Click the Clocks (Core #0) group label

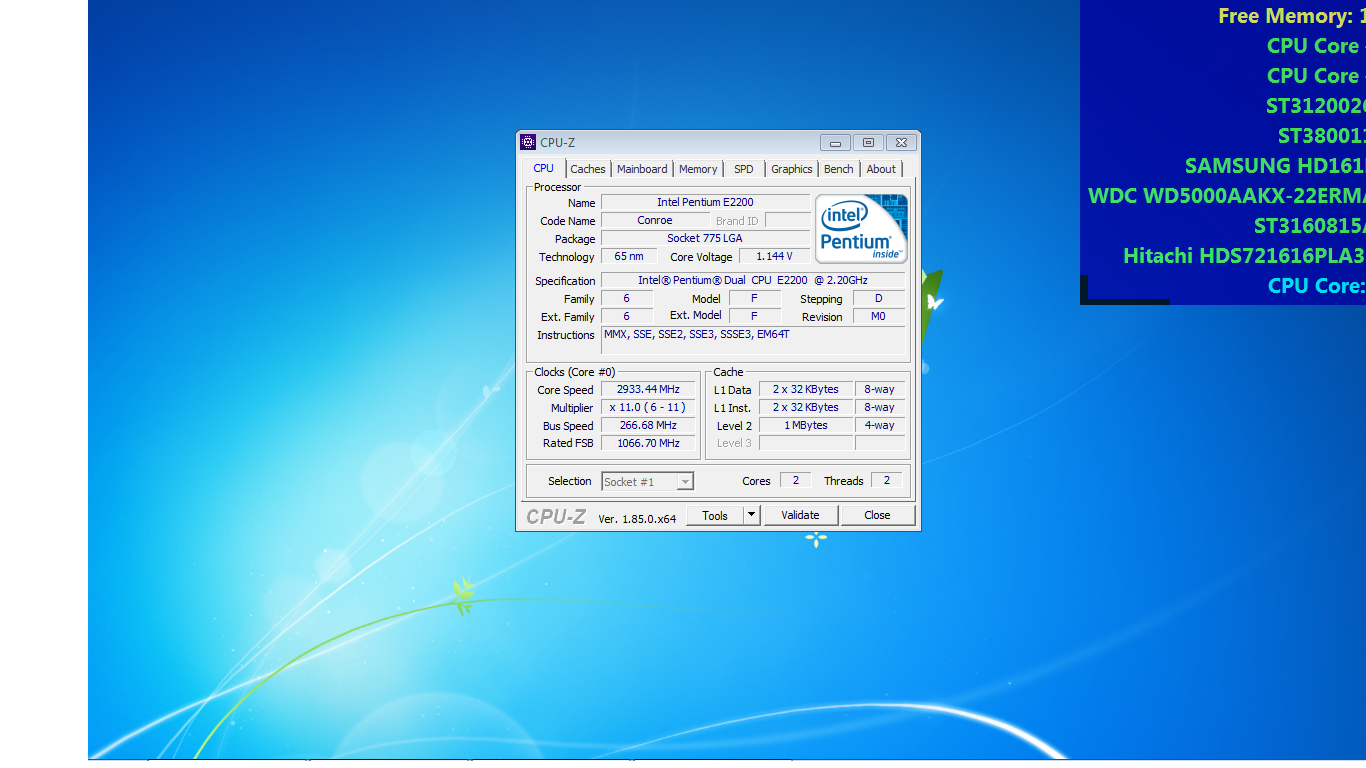pos(575,372)
